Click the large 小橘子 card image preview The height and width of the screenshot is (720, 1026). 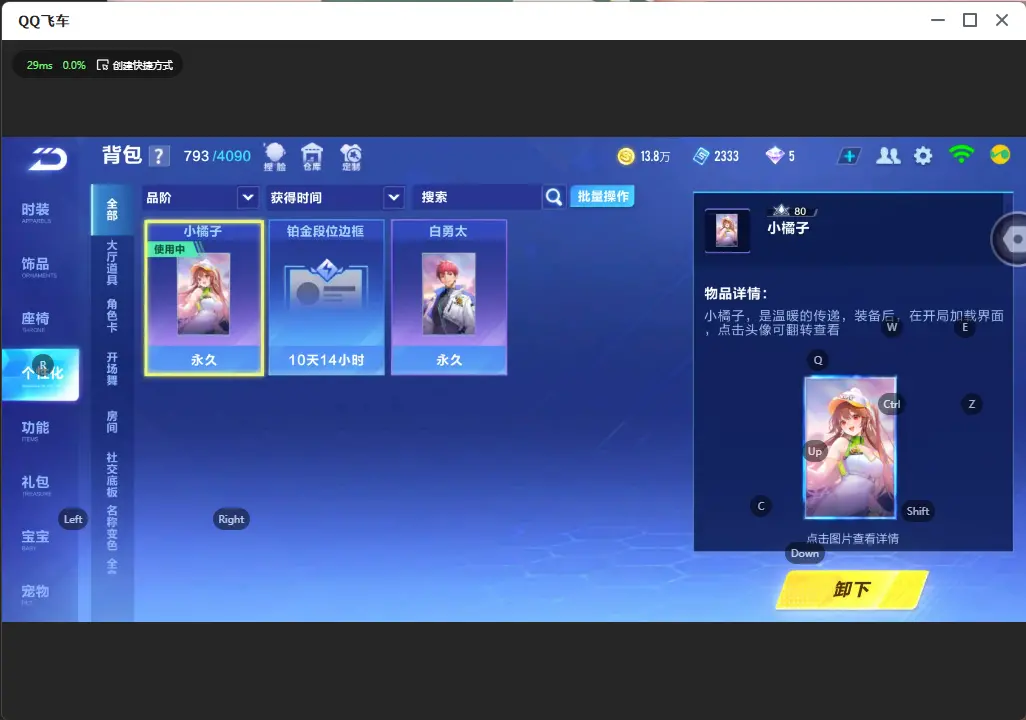click(850, 448)
